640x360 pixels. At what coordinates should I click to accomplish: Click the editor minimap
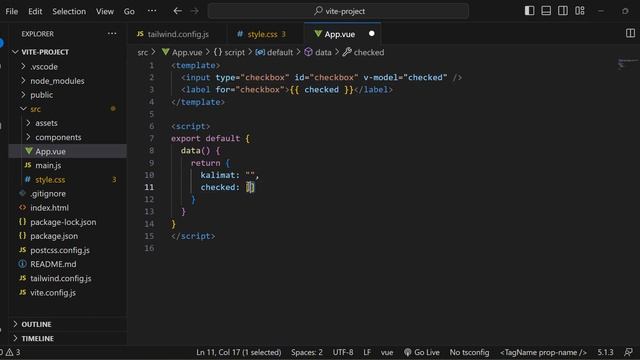627,63
